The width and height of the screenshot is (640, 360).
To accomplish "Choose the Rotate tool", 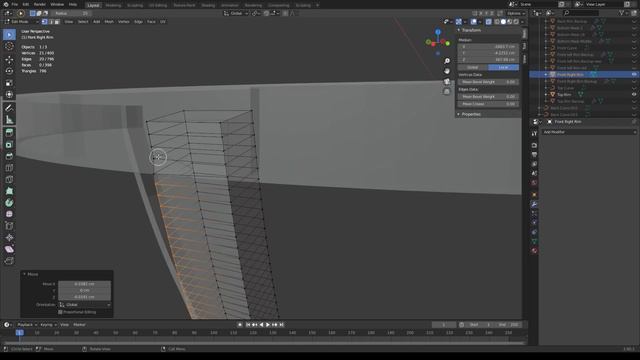I will tap(9, 71).
